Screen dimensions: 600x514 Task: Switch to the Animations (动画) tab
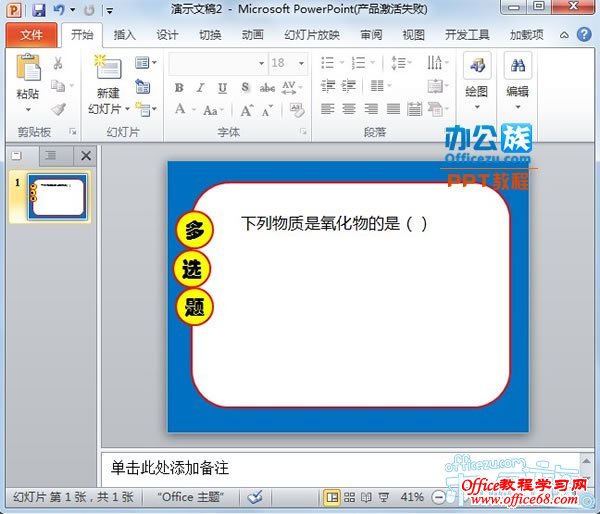tap(252, 35)
